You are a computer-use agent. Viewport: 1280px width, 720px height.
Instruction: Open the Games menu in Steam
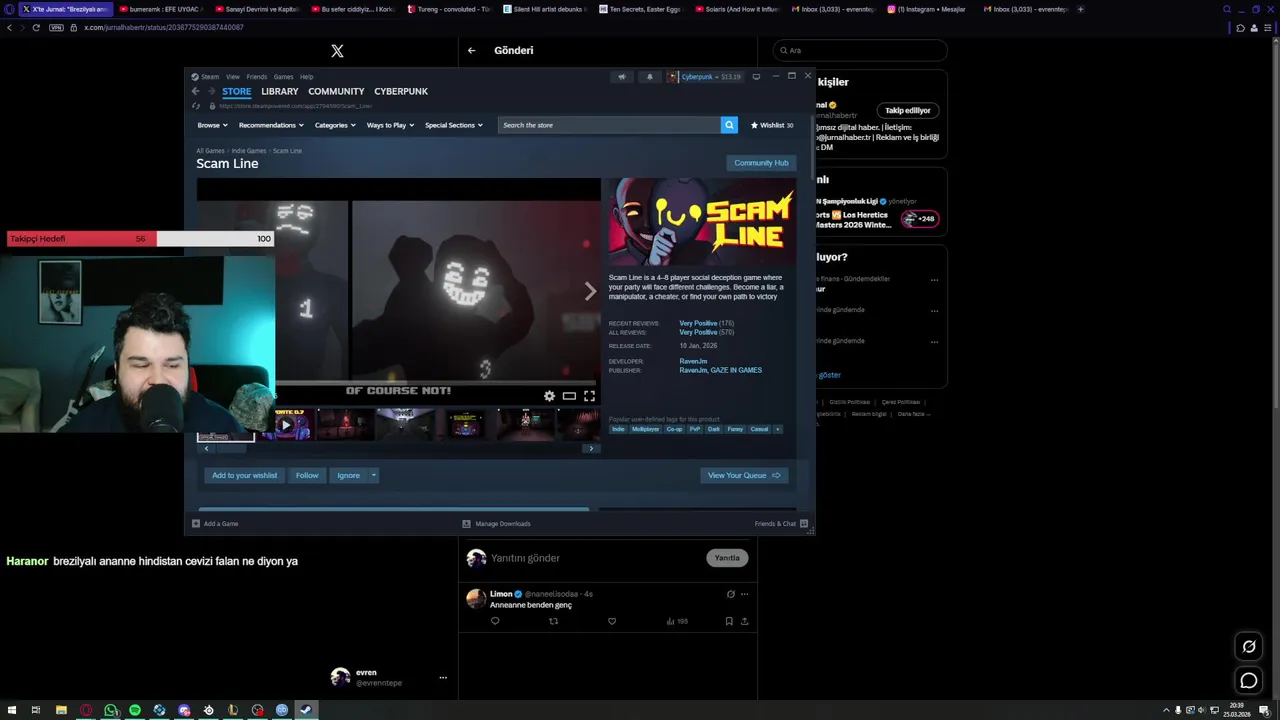coord(284,76)
